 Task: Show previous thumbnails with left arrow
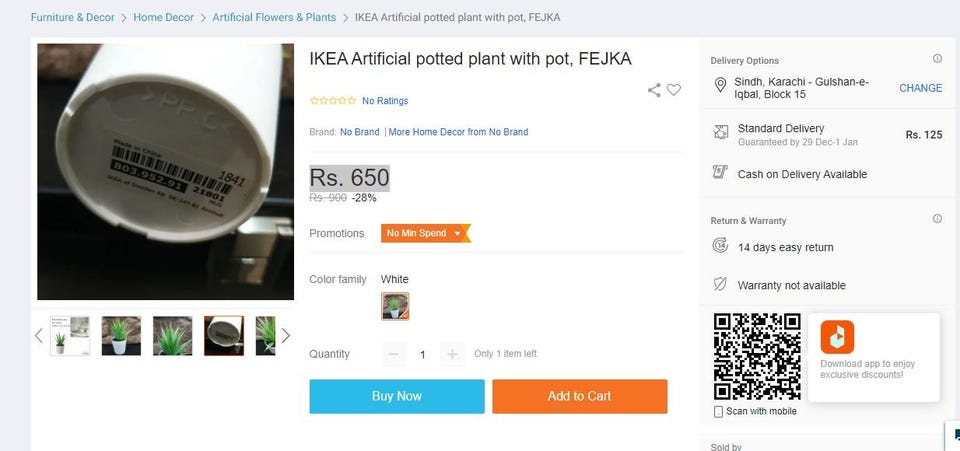(39, 336)
